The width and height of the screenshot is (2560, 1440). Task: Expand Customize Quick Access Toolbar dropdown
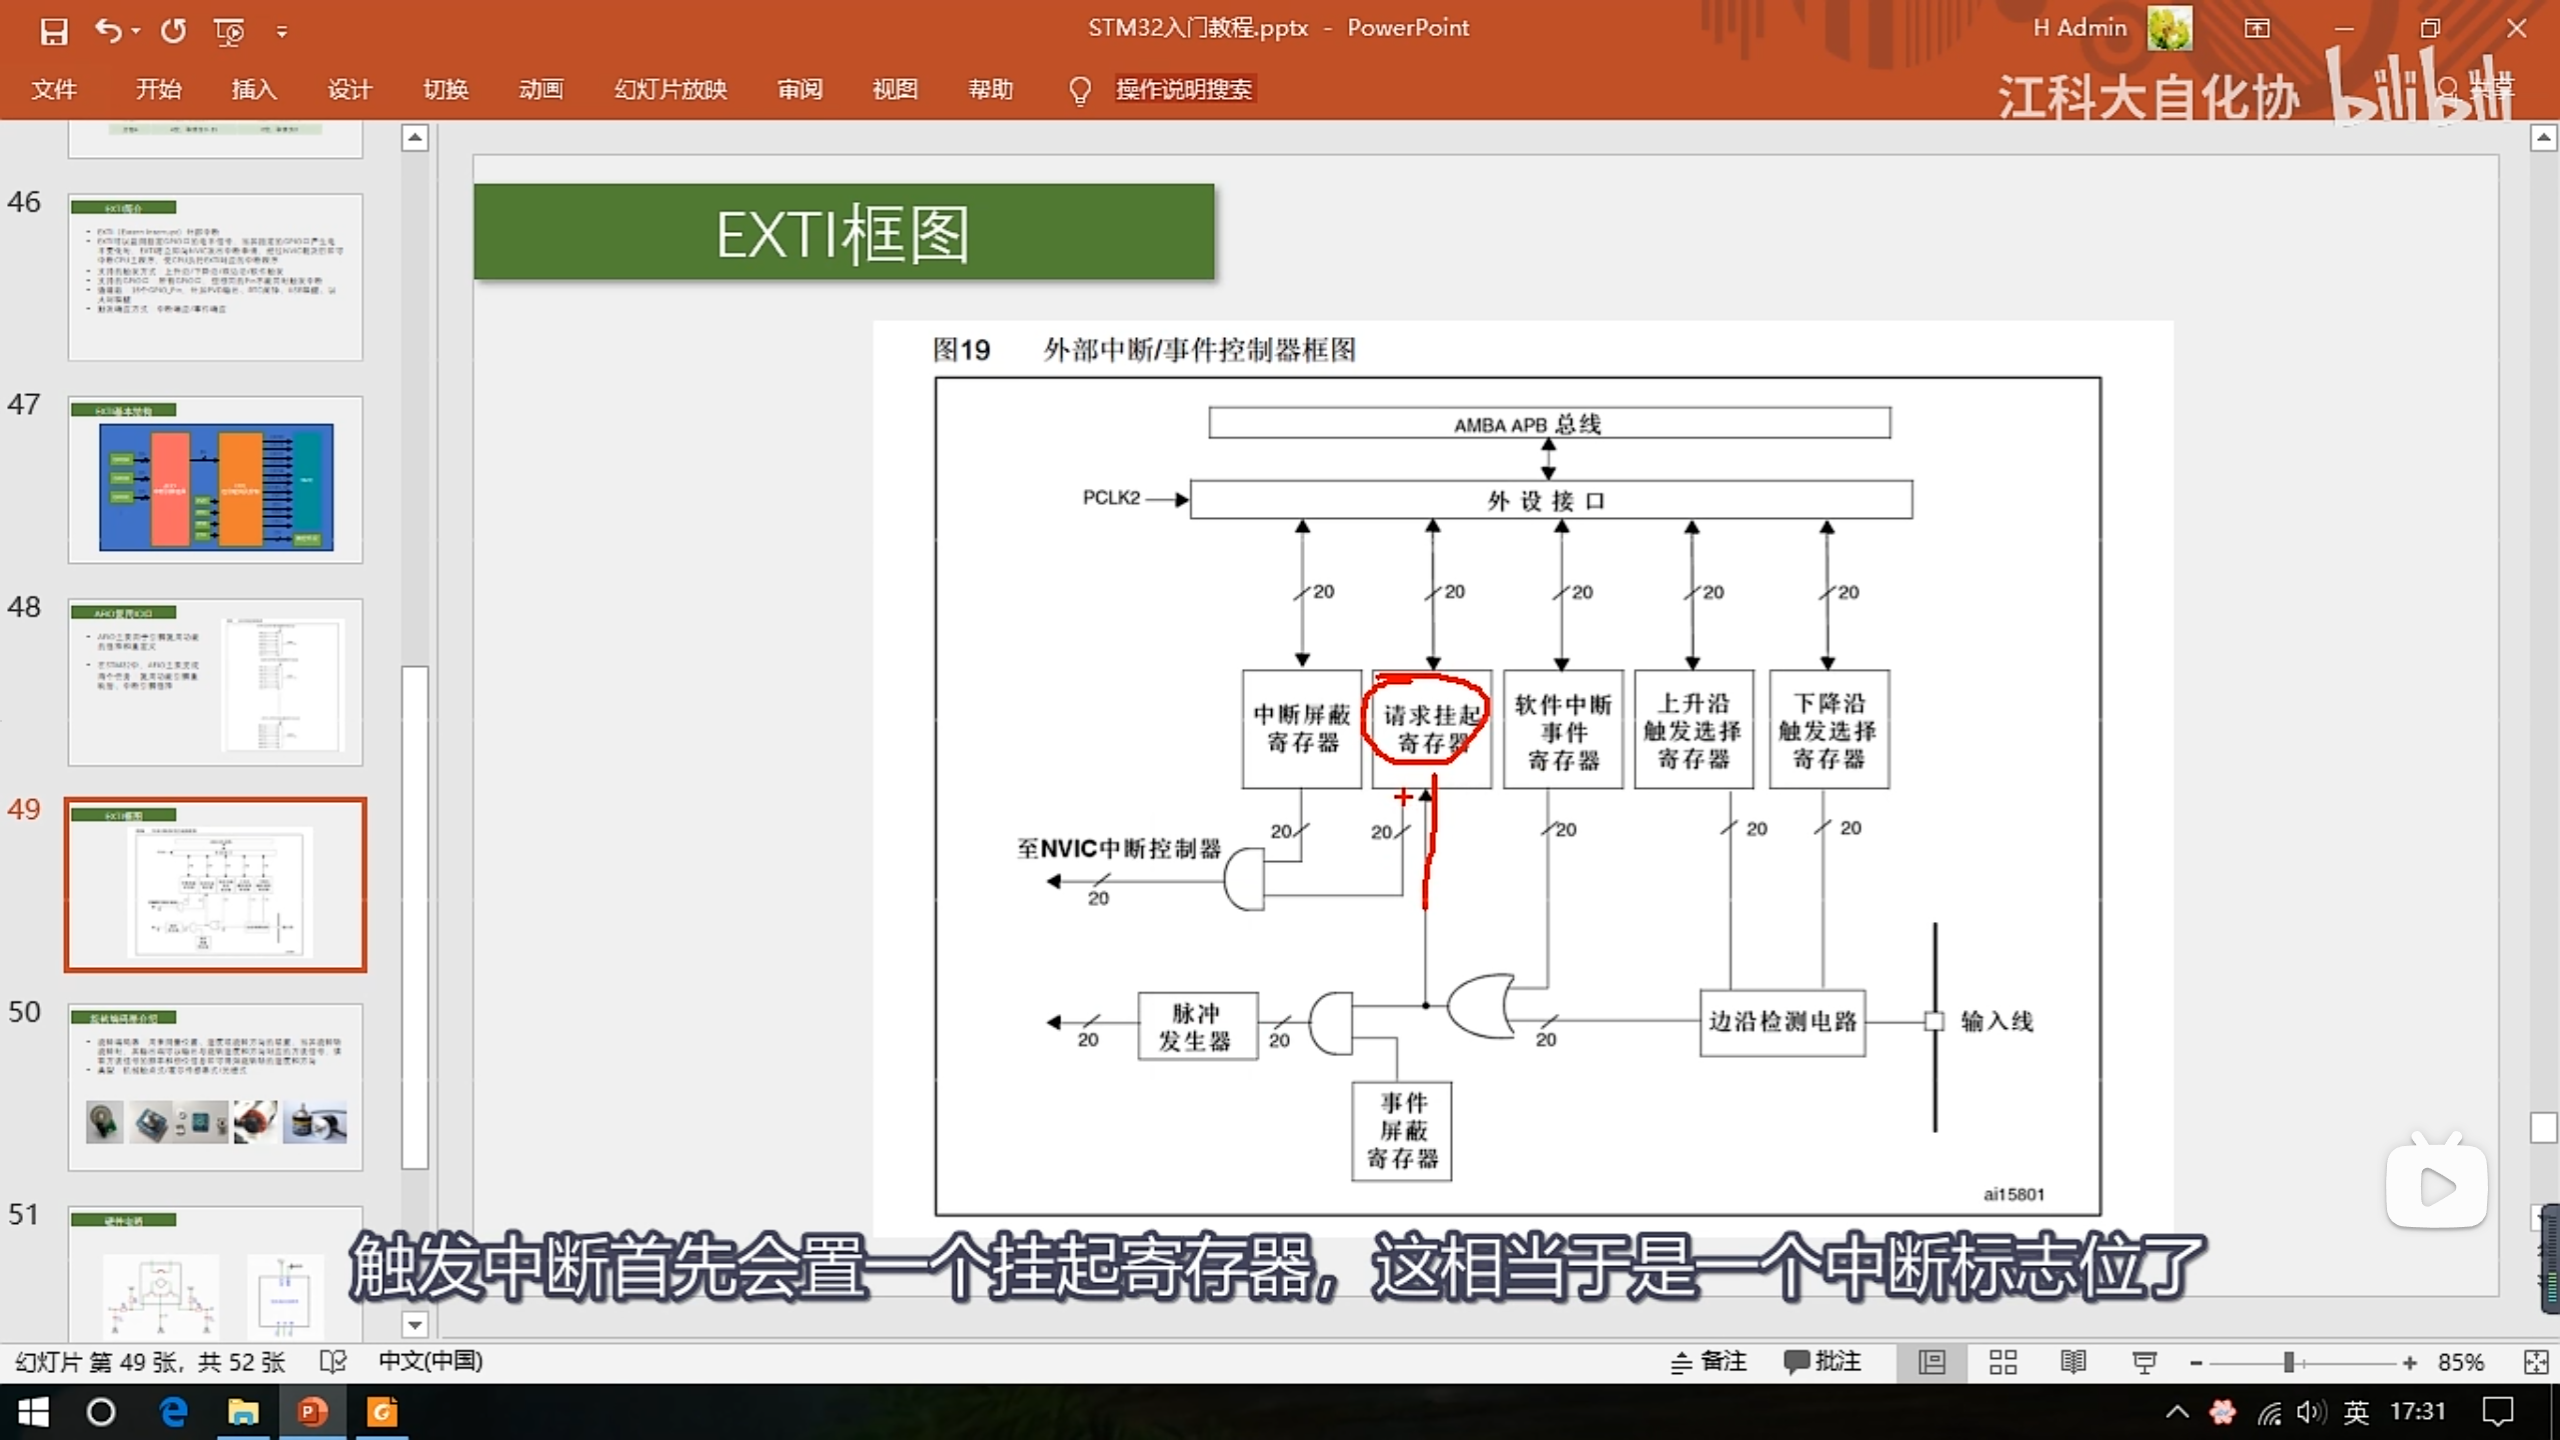(282, 33)
